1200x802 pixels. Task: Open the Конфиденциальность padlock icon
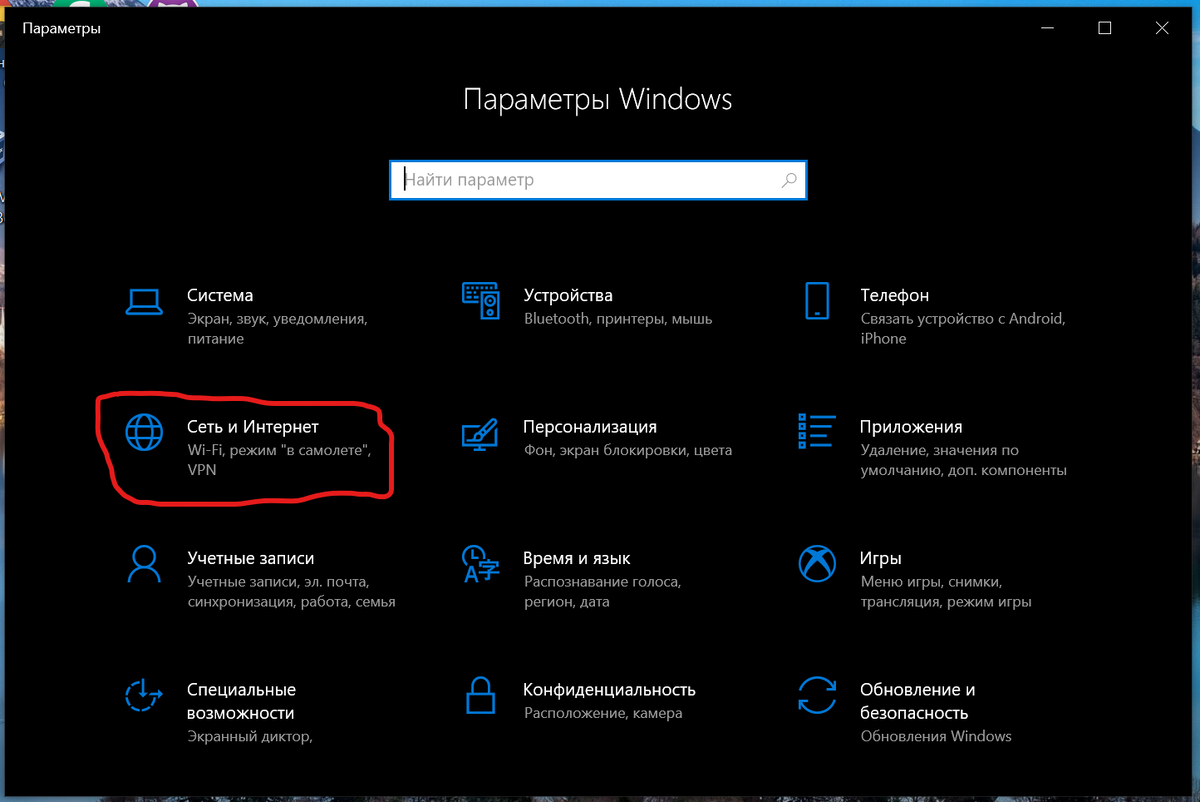point(480,694)
